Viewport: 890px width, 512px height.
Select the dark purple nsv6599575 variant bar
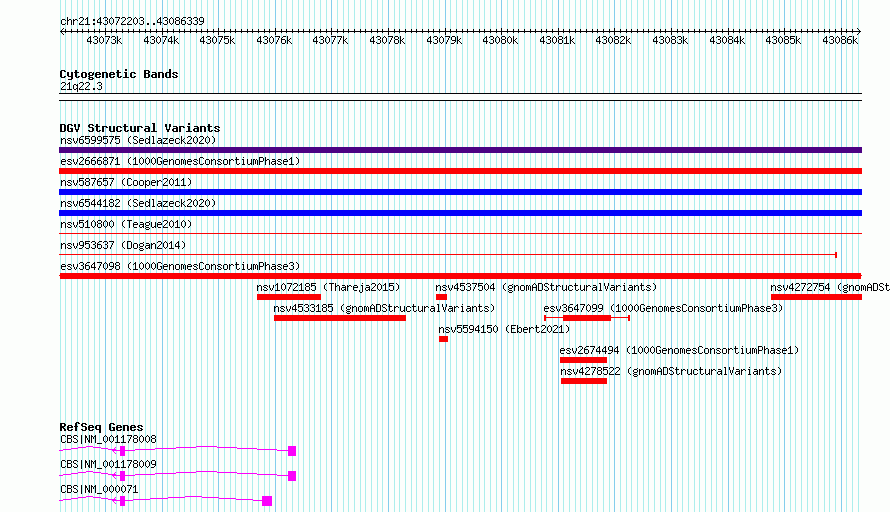coord(460,150)
